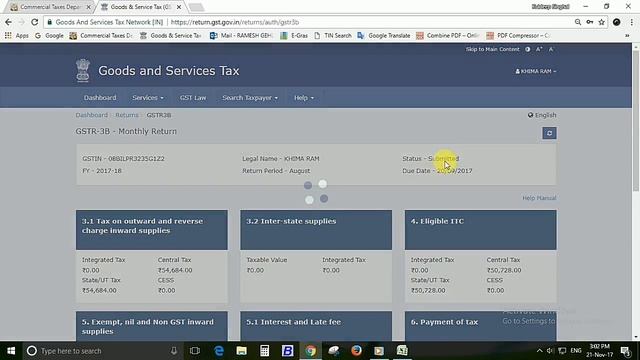Open Firefox from the taskbar

[356, 351]
